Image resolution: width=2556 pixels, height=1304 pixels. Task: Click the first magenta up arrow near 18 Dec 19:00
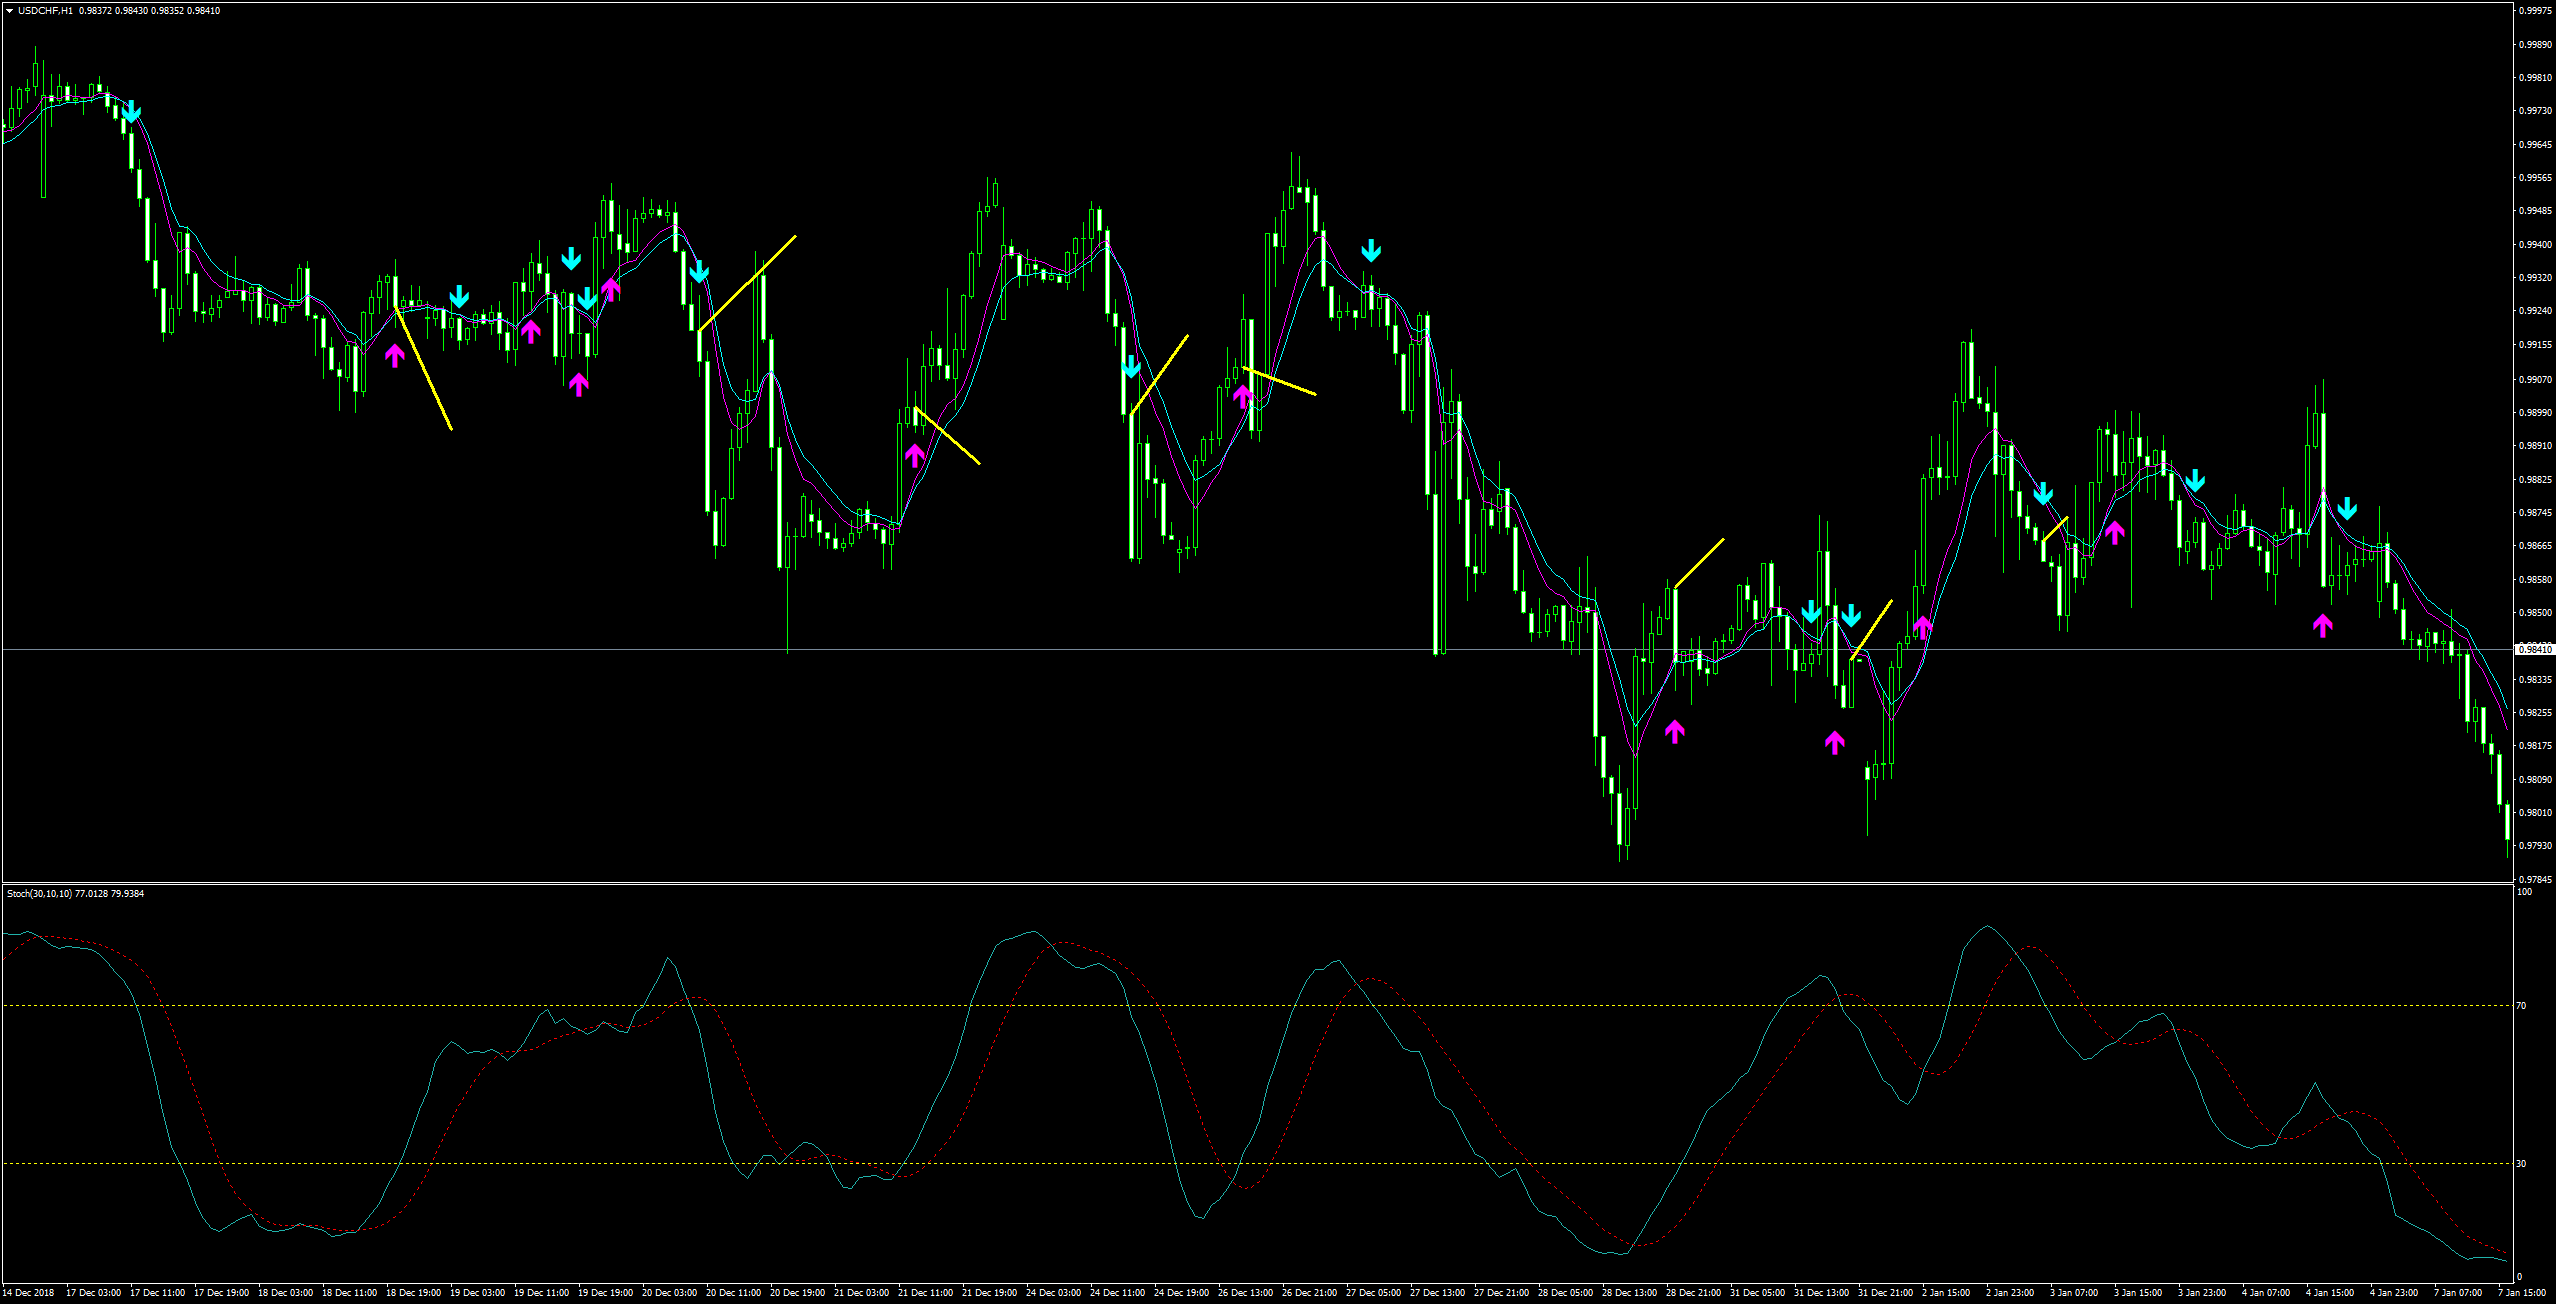coord(395,354)
